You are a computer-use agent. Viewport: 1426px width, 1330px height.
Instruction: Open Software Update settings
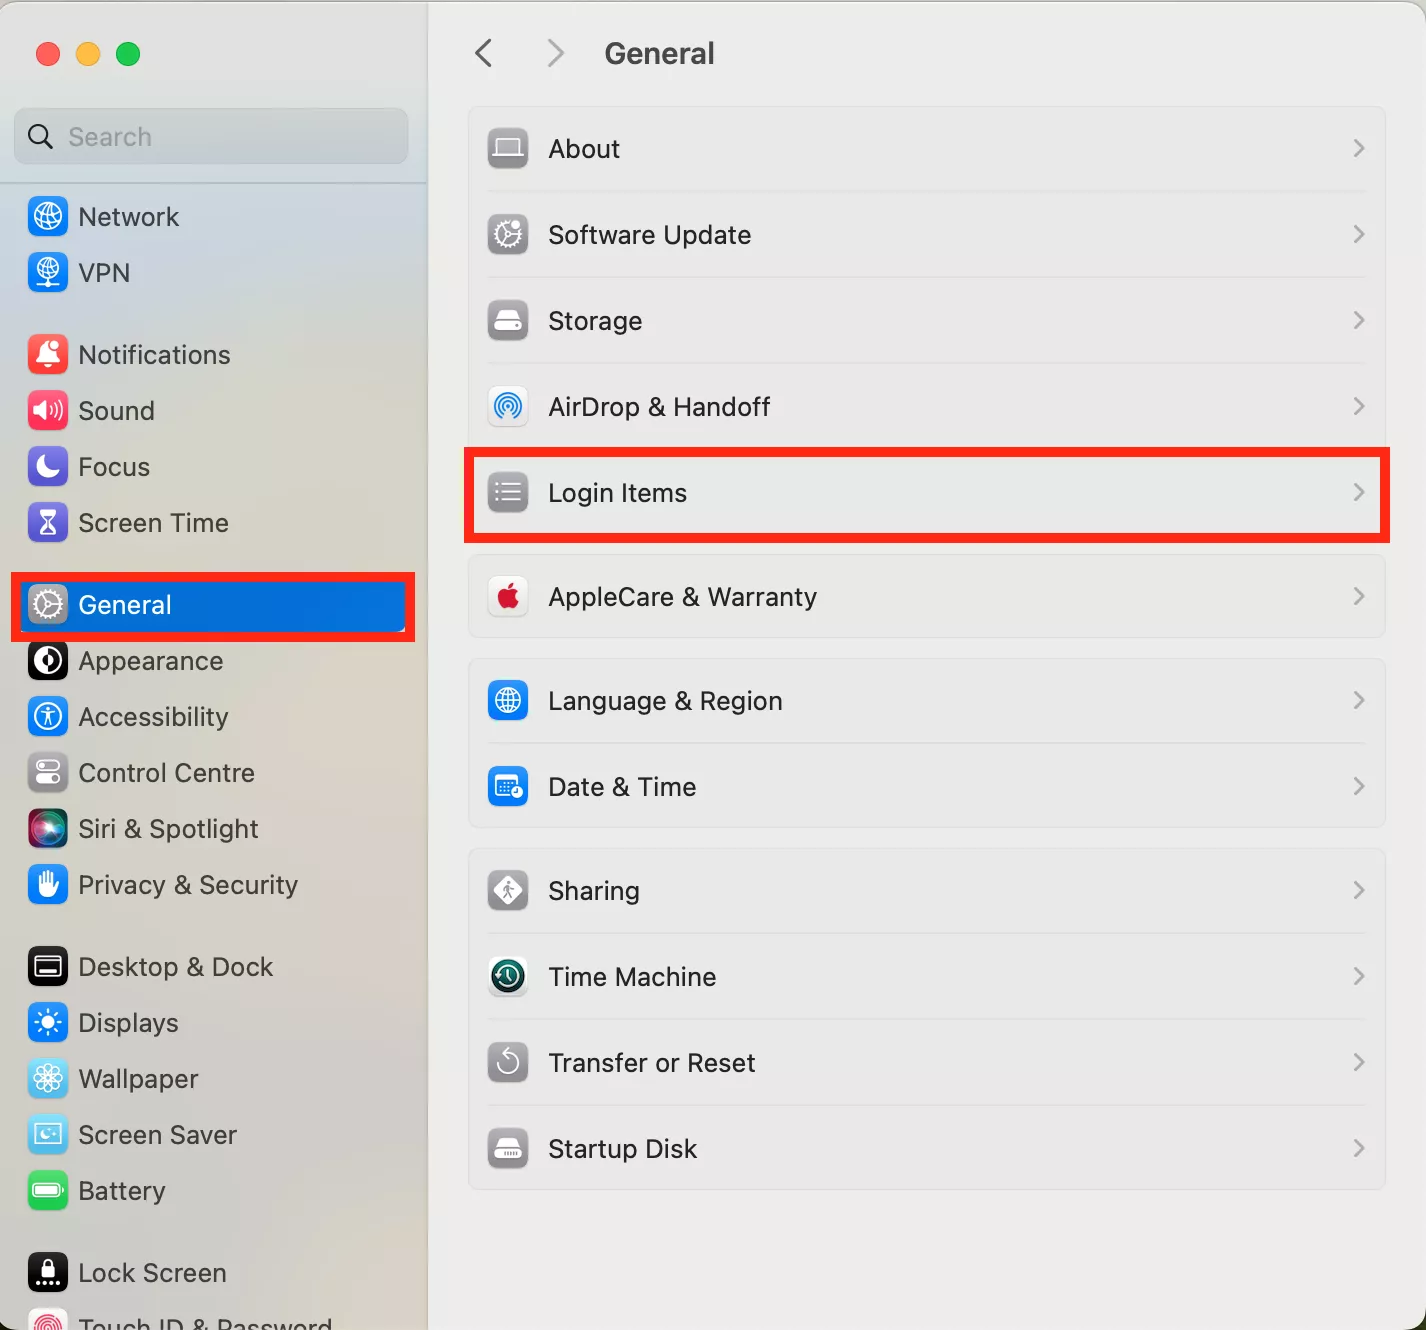coord(649,235)
